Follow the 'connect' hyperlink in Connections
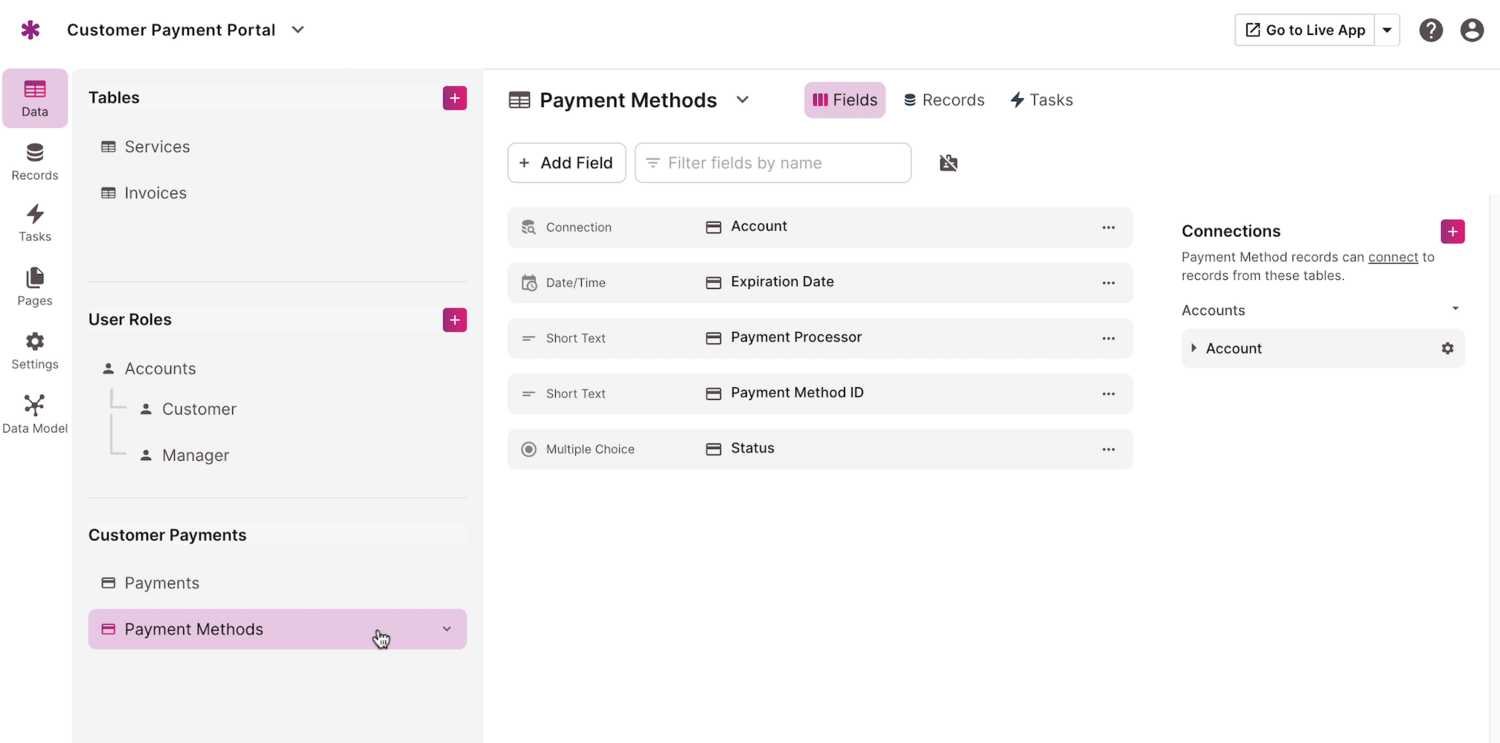Screen dimensions: 1500x743 point(1393,257)
